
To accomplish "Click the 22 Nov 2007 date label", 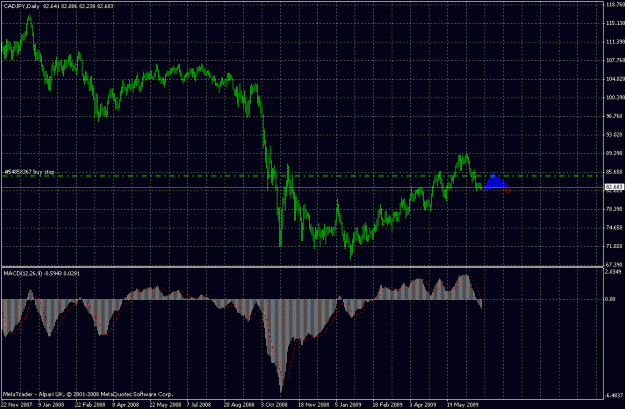I will 16,405.
